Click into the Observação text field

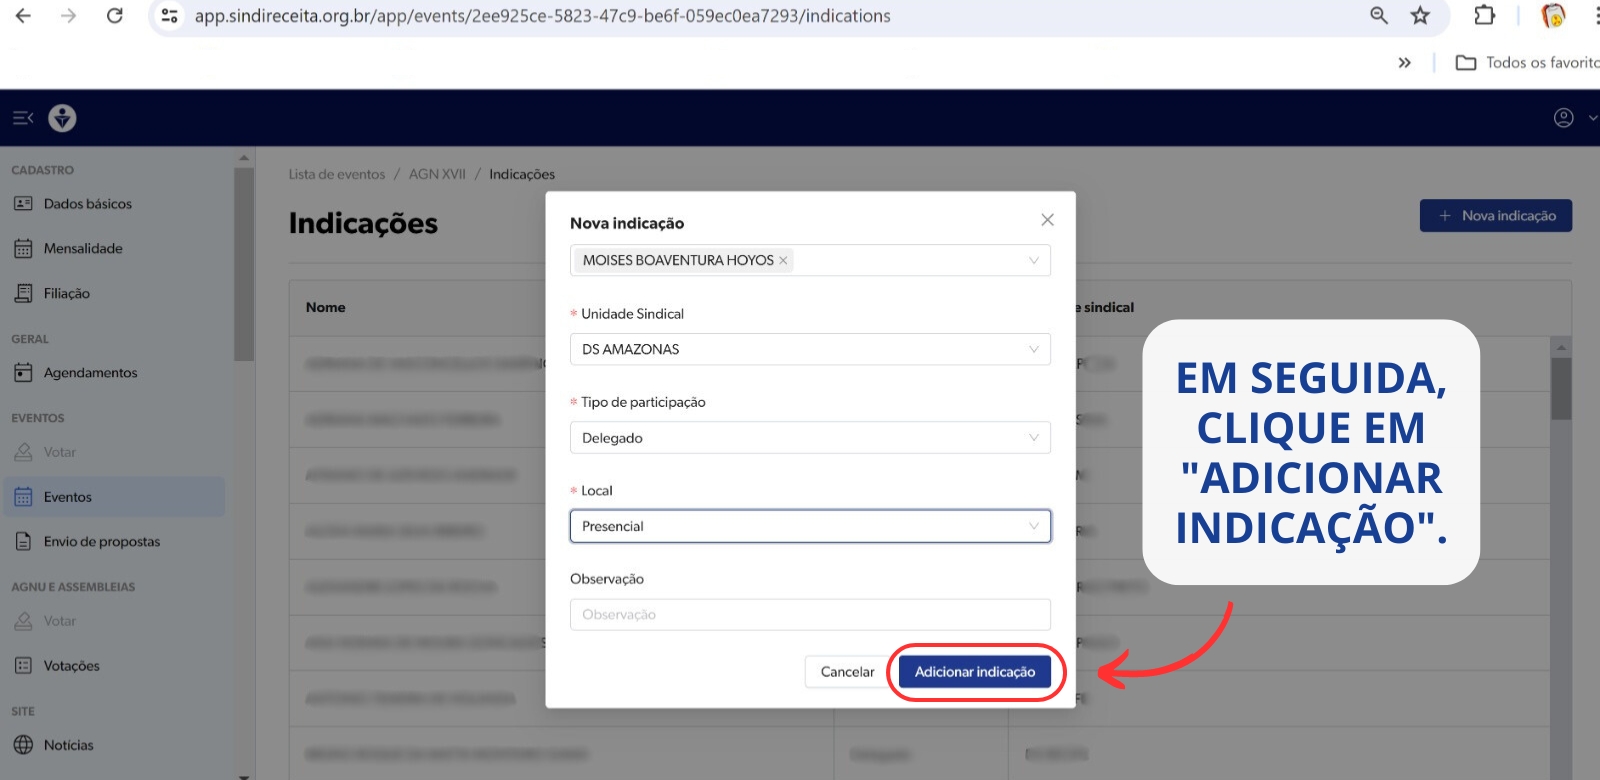[x=810, y=615]
